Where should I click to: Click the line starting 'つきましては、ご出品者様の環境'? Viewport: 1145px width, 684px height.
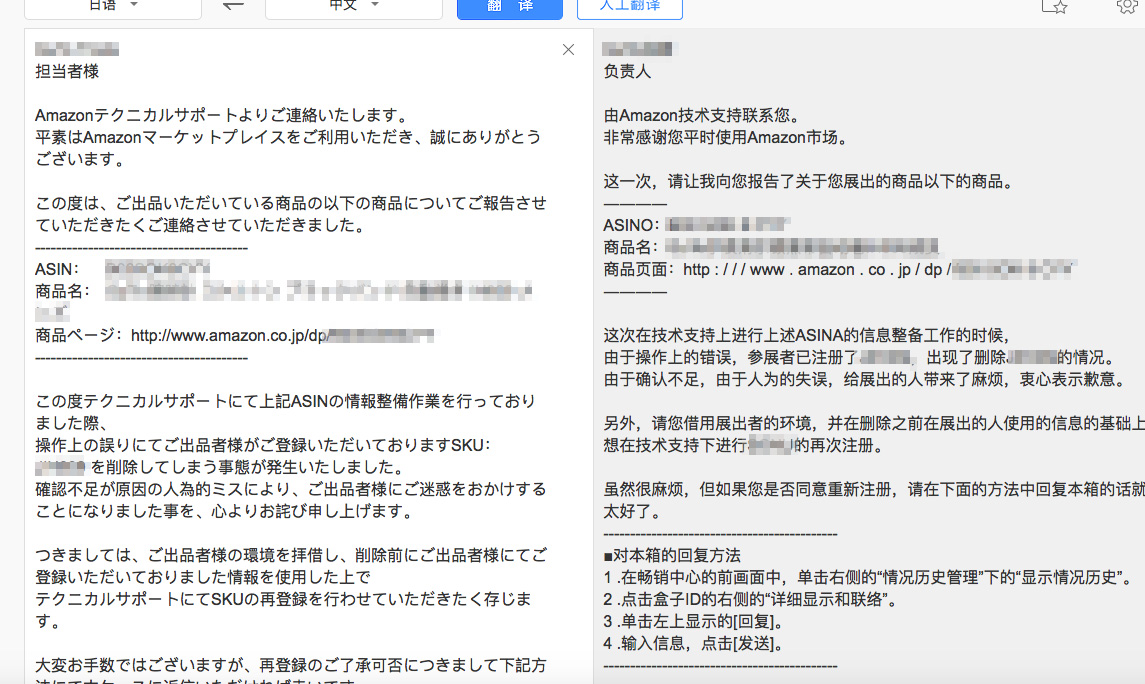coord(291,556)
